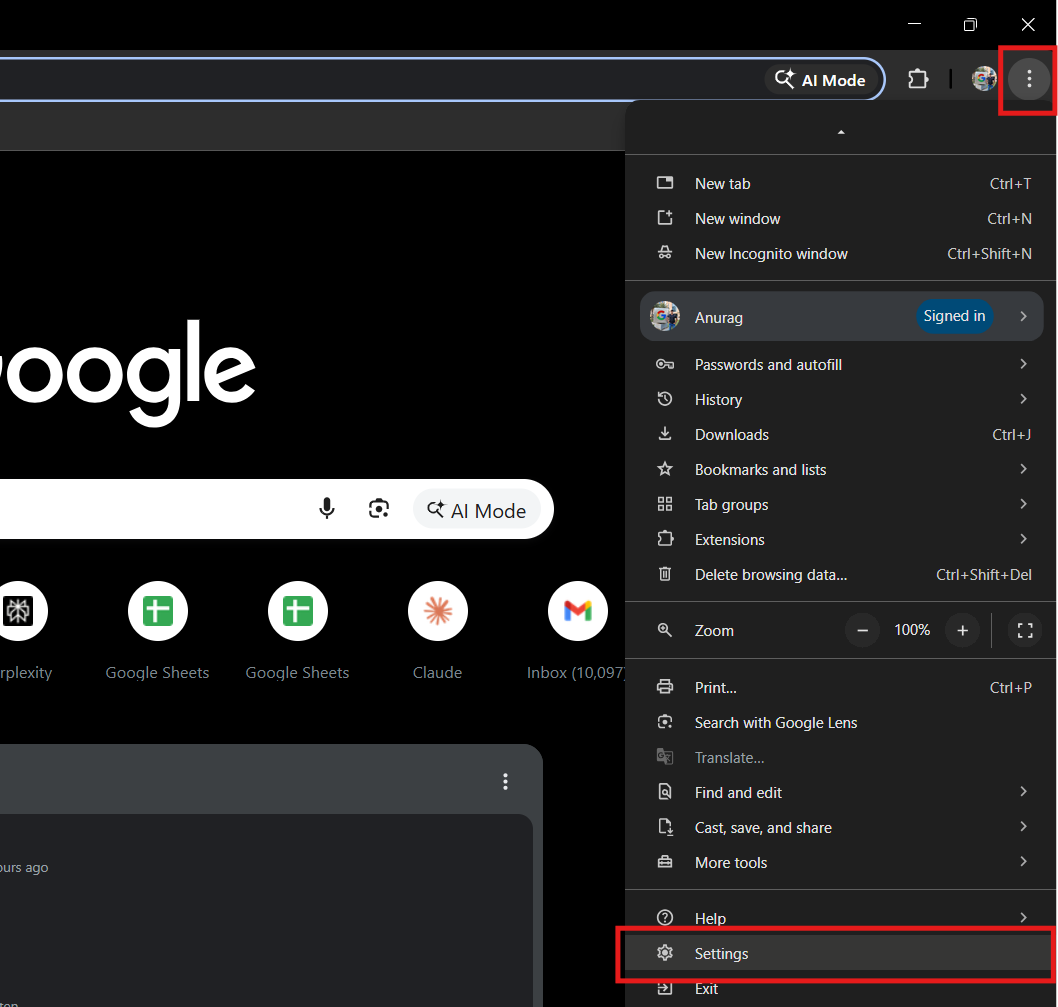
Task: Launch the Claude shortcut on the homepage
Action: [x=437, y=611]
